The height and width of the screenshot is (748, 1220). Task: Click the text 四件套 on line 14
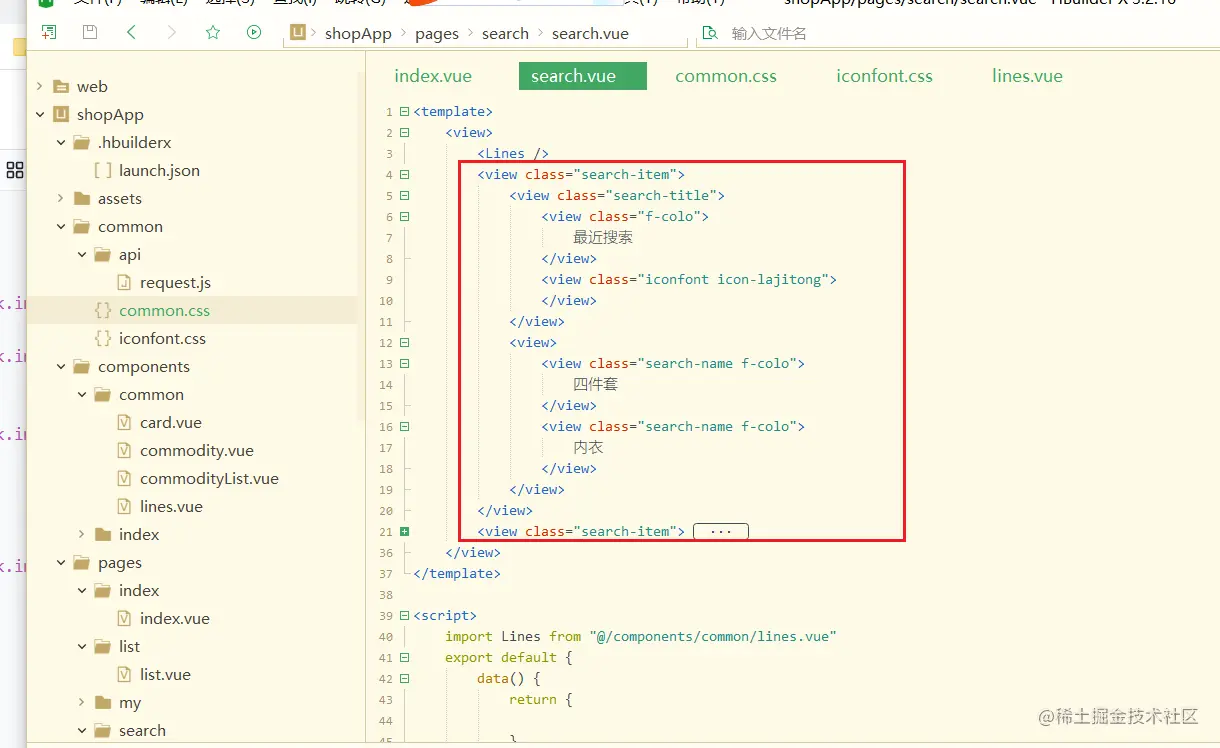(x=595, y=384)
